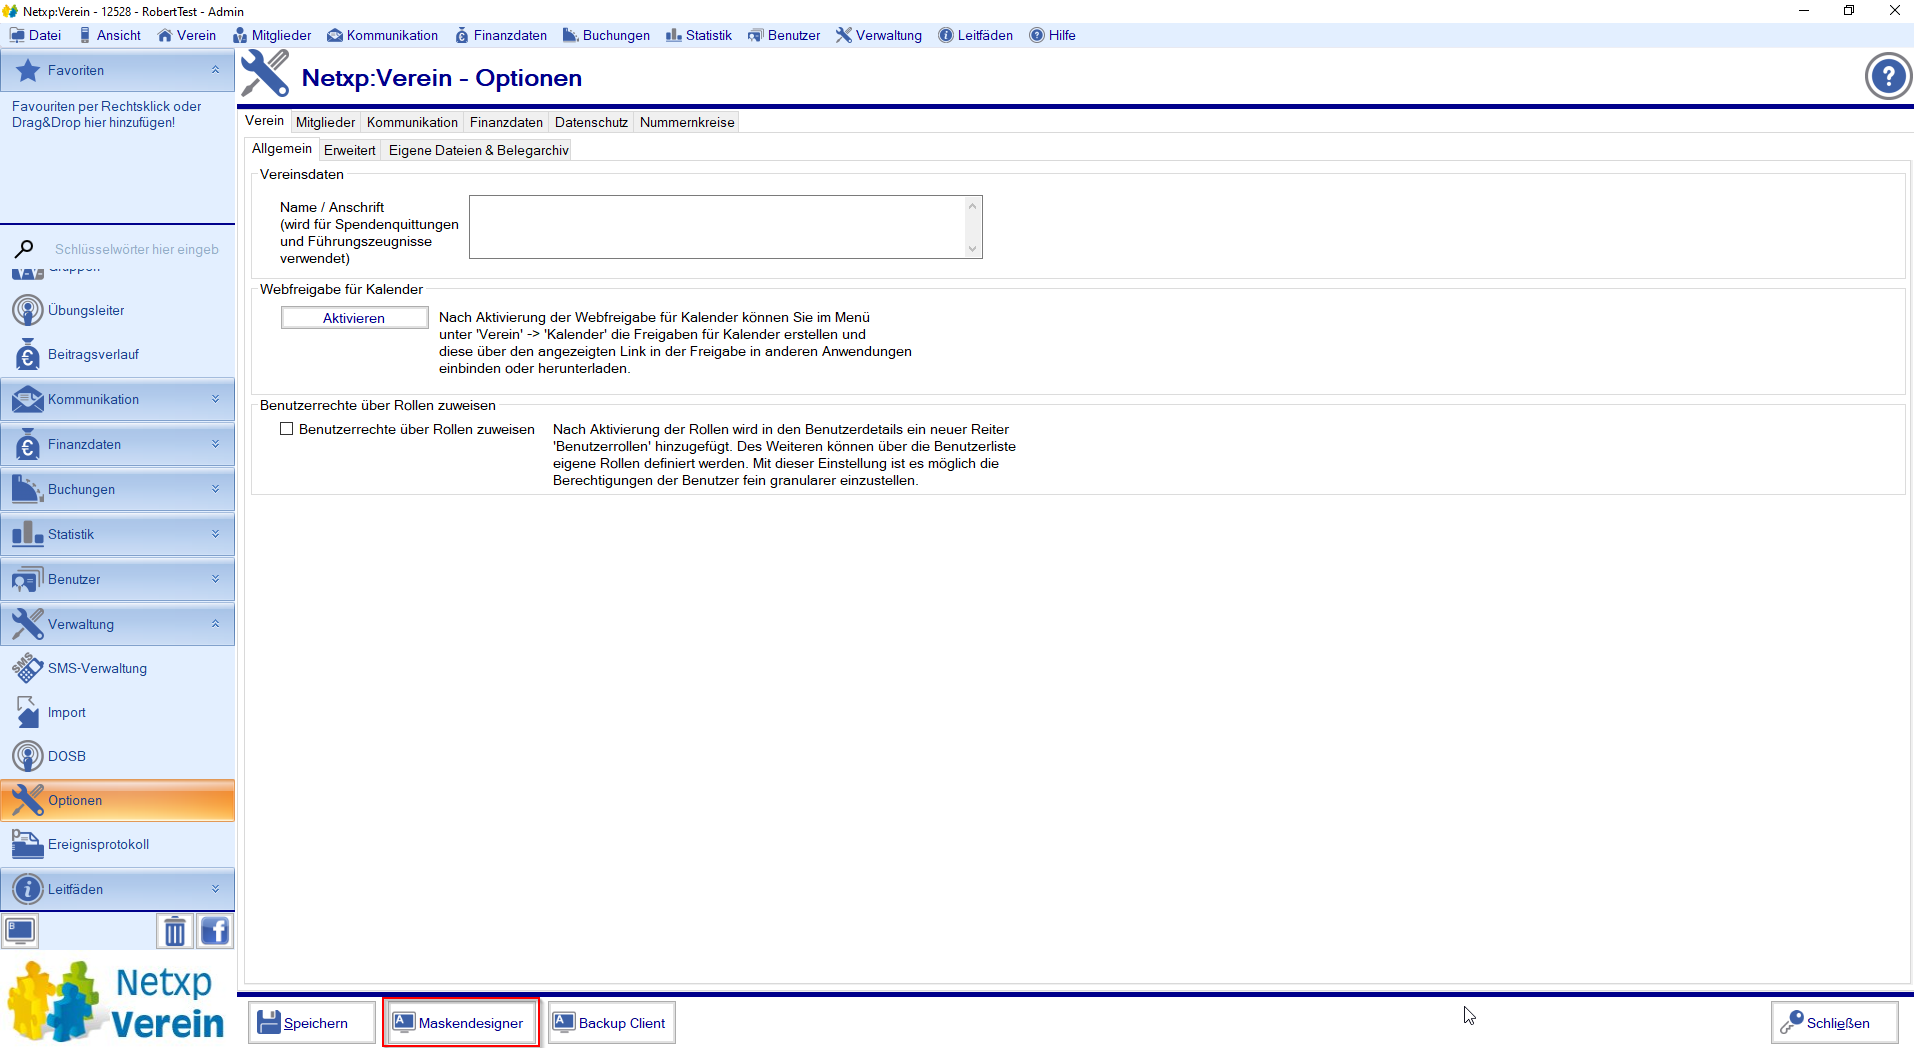Select Optionen in the sidebar
1914x1048 pixels.
click(x=117, y=800)
